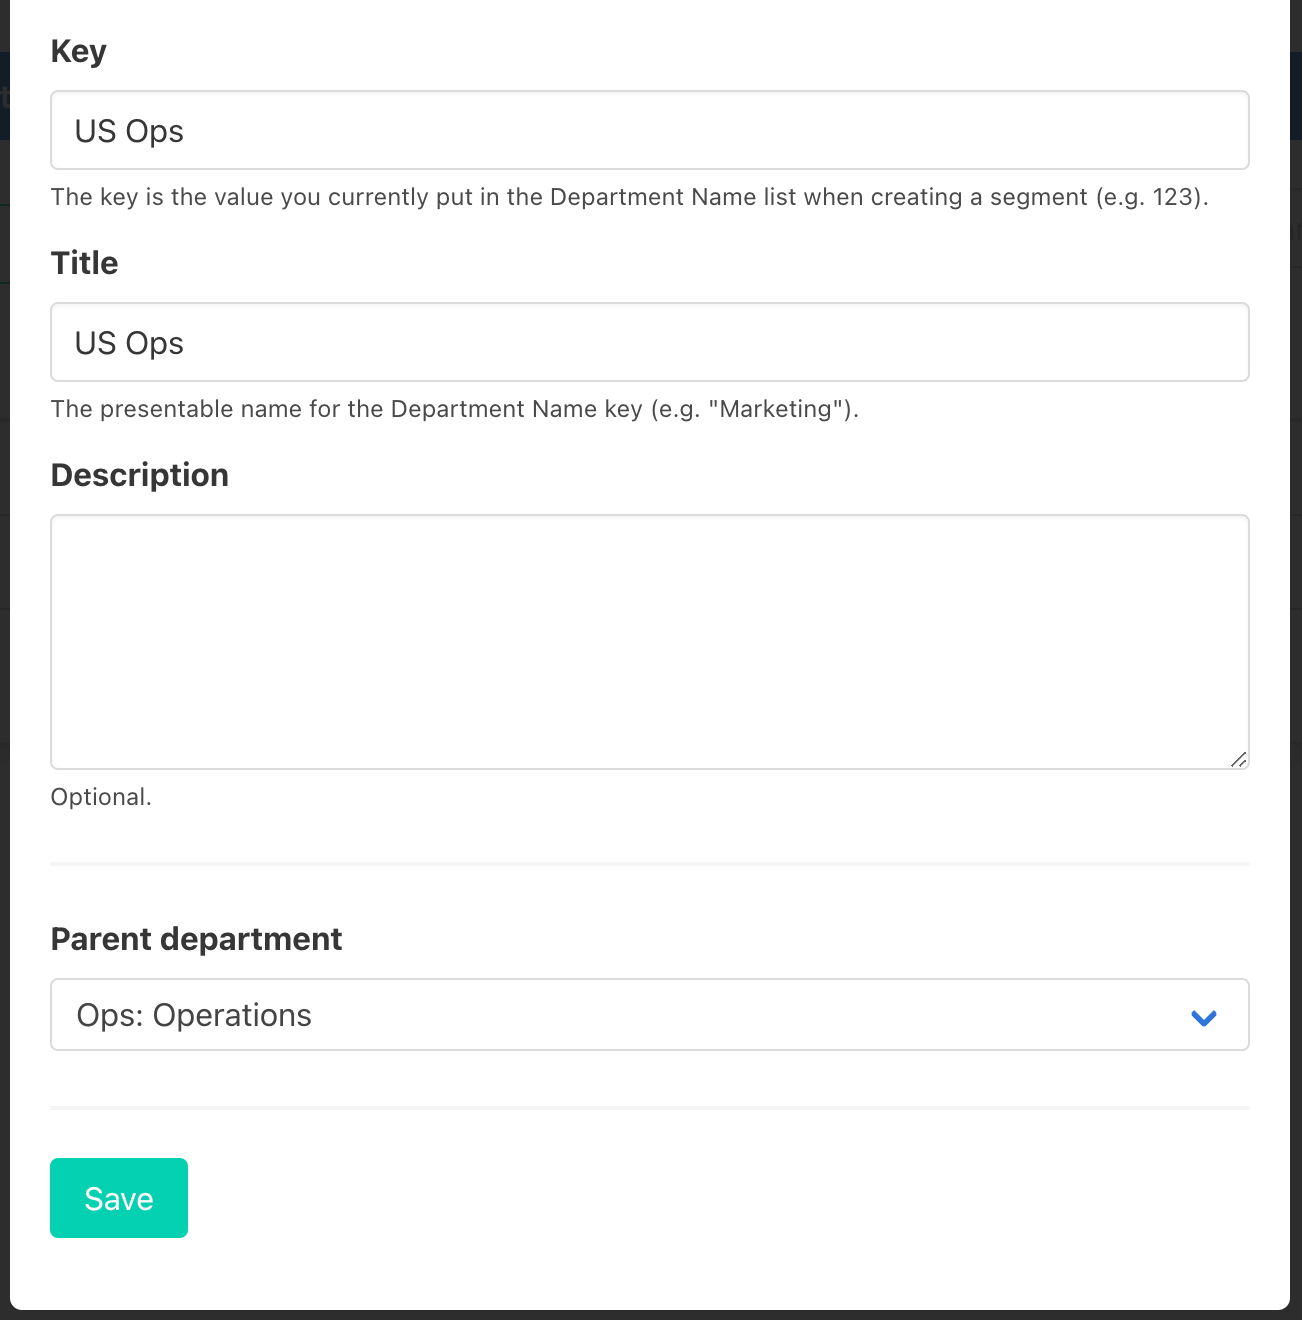
Task: Click the 'Ops: Operations' selected value
Action: point(195,1015)
